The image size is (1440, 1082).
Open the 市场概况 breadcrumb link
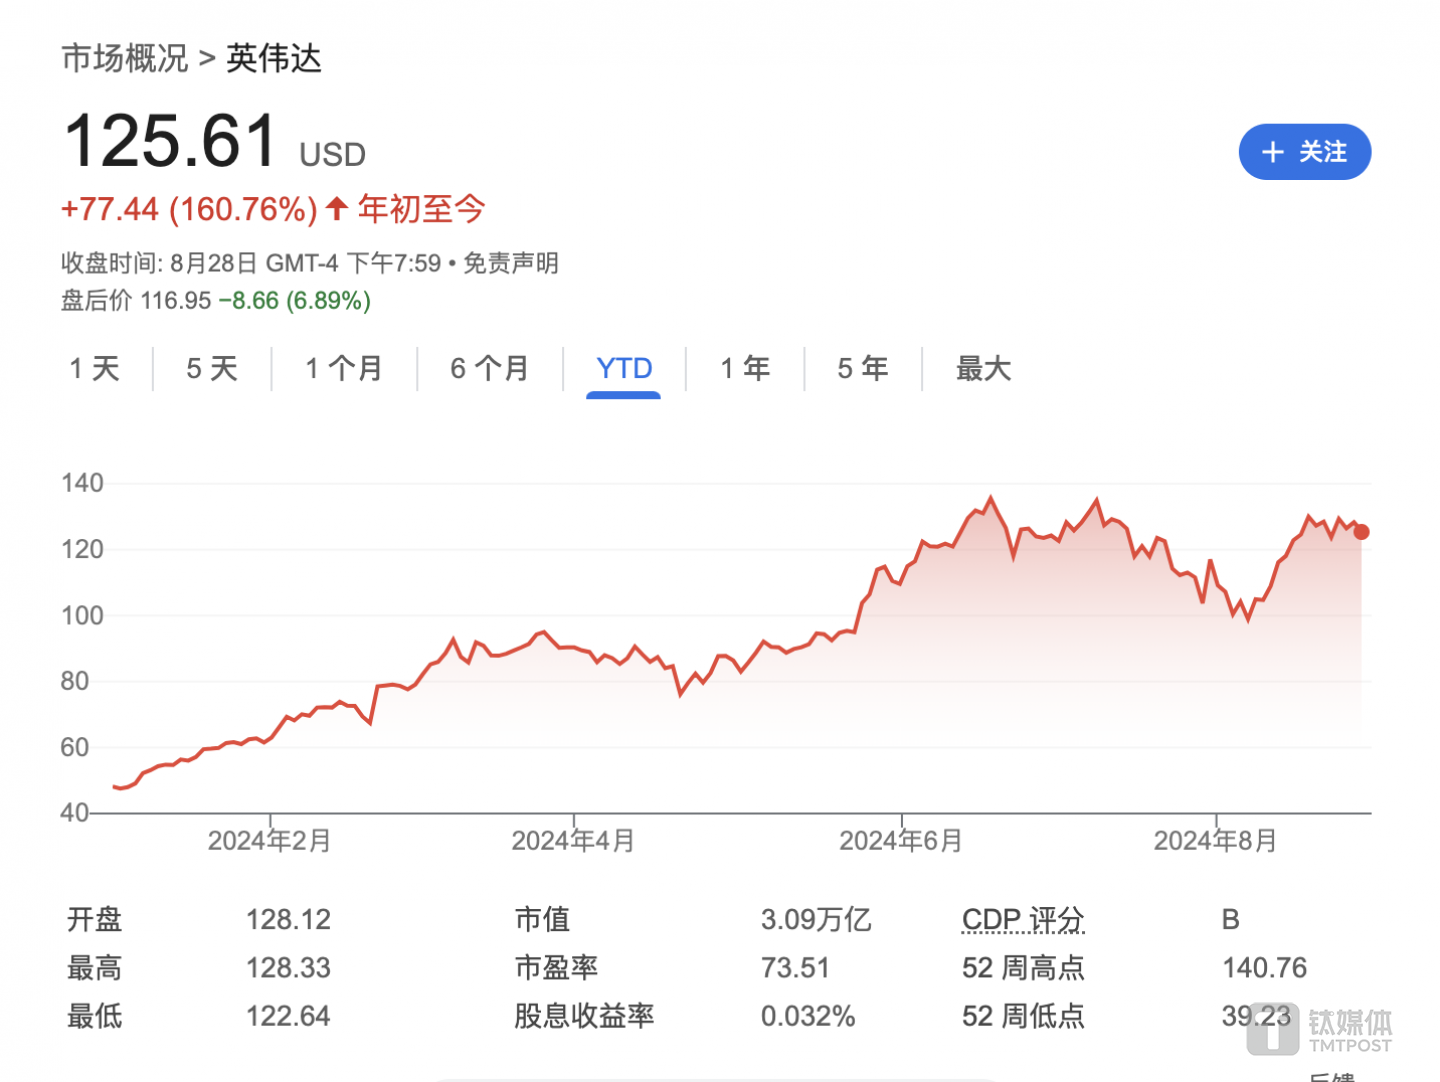click(125, 59)
